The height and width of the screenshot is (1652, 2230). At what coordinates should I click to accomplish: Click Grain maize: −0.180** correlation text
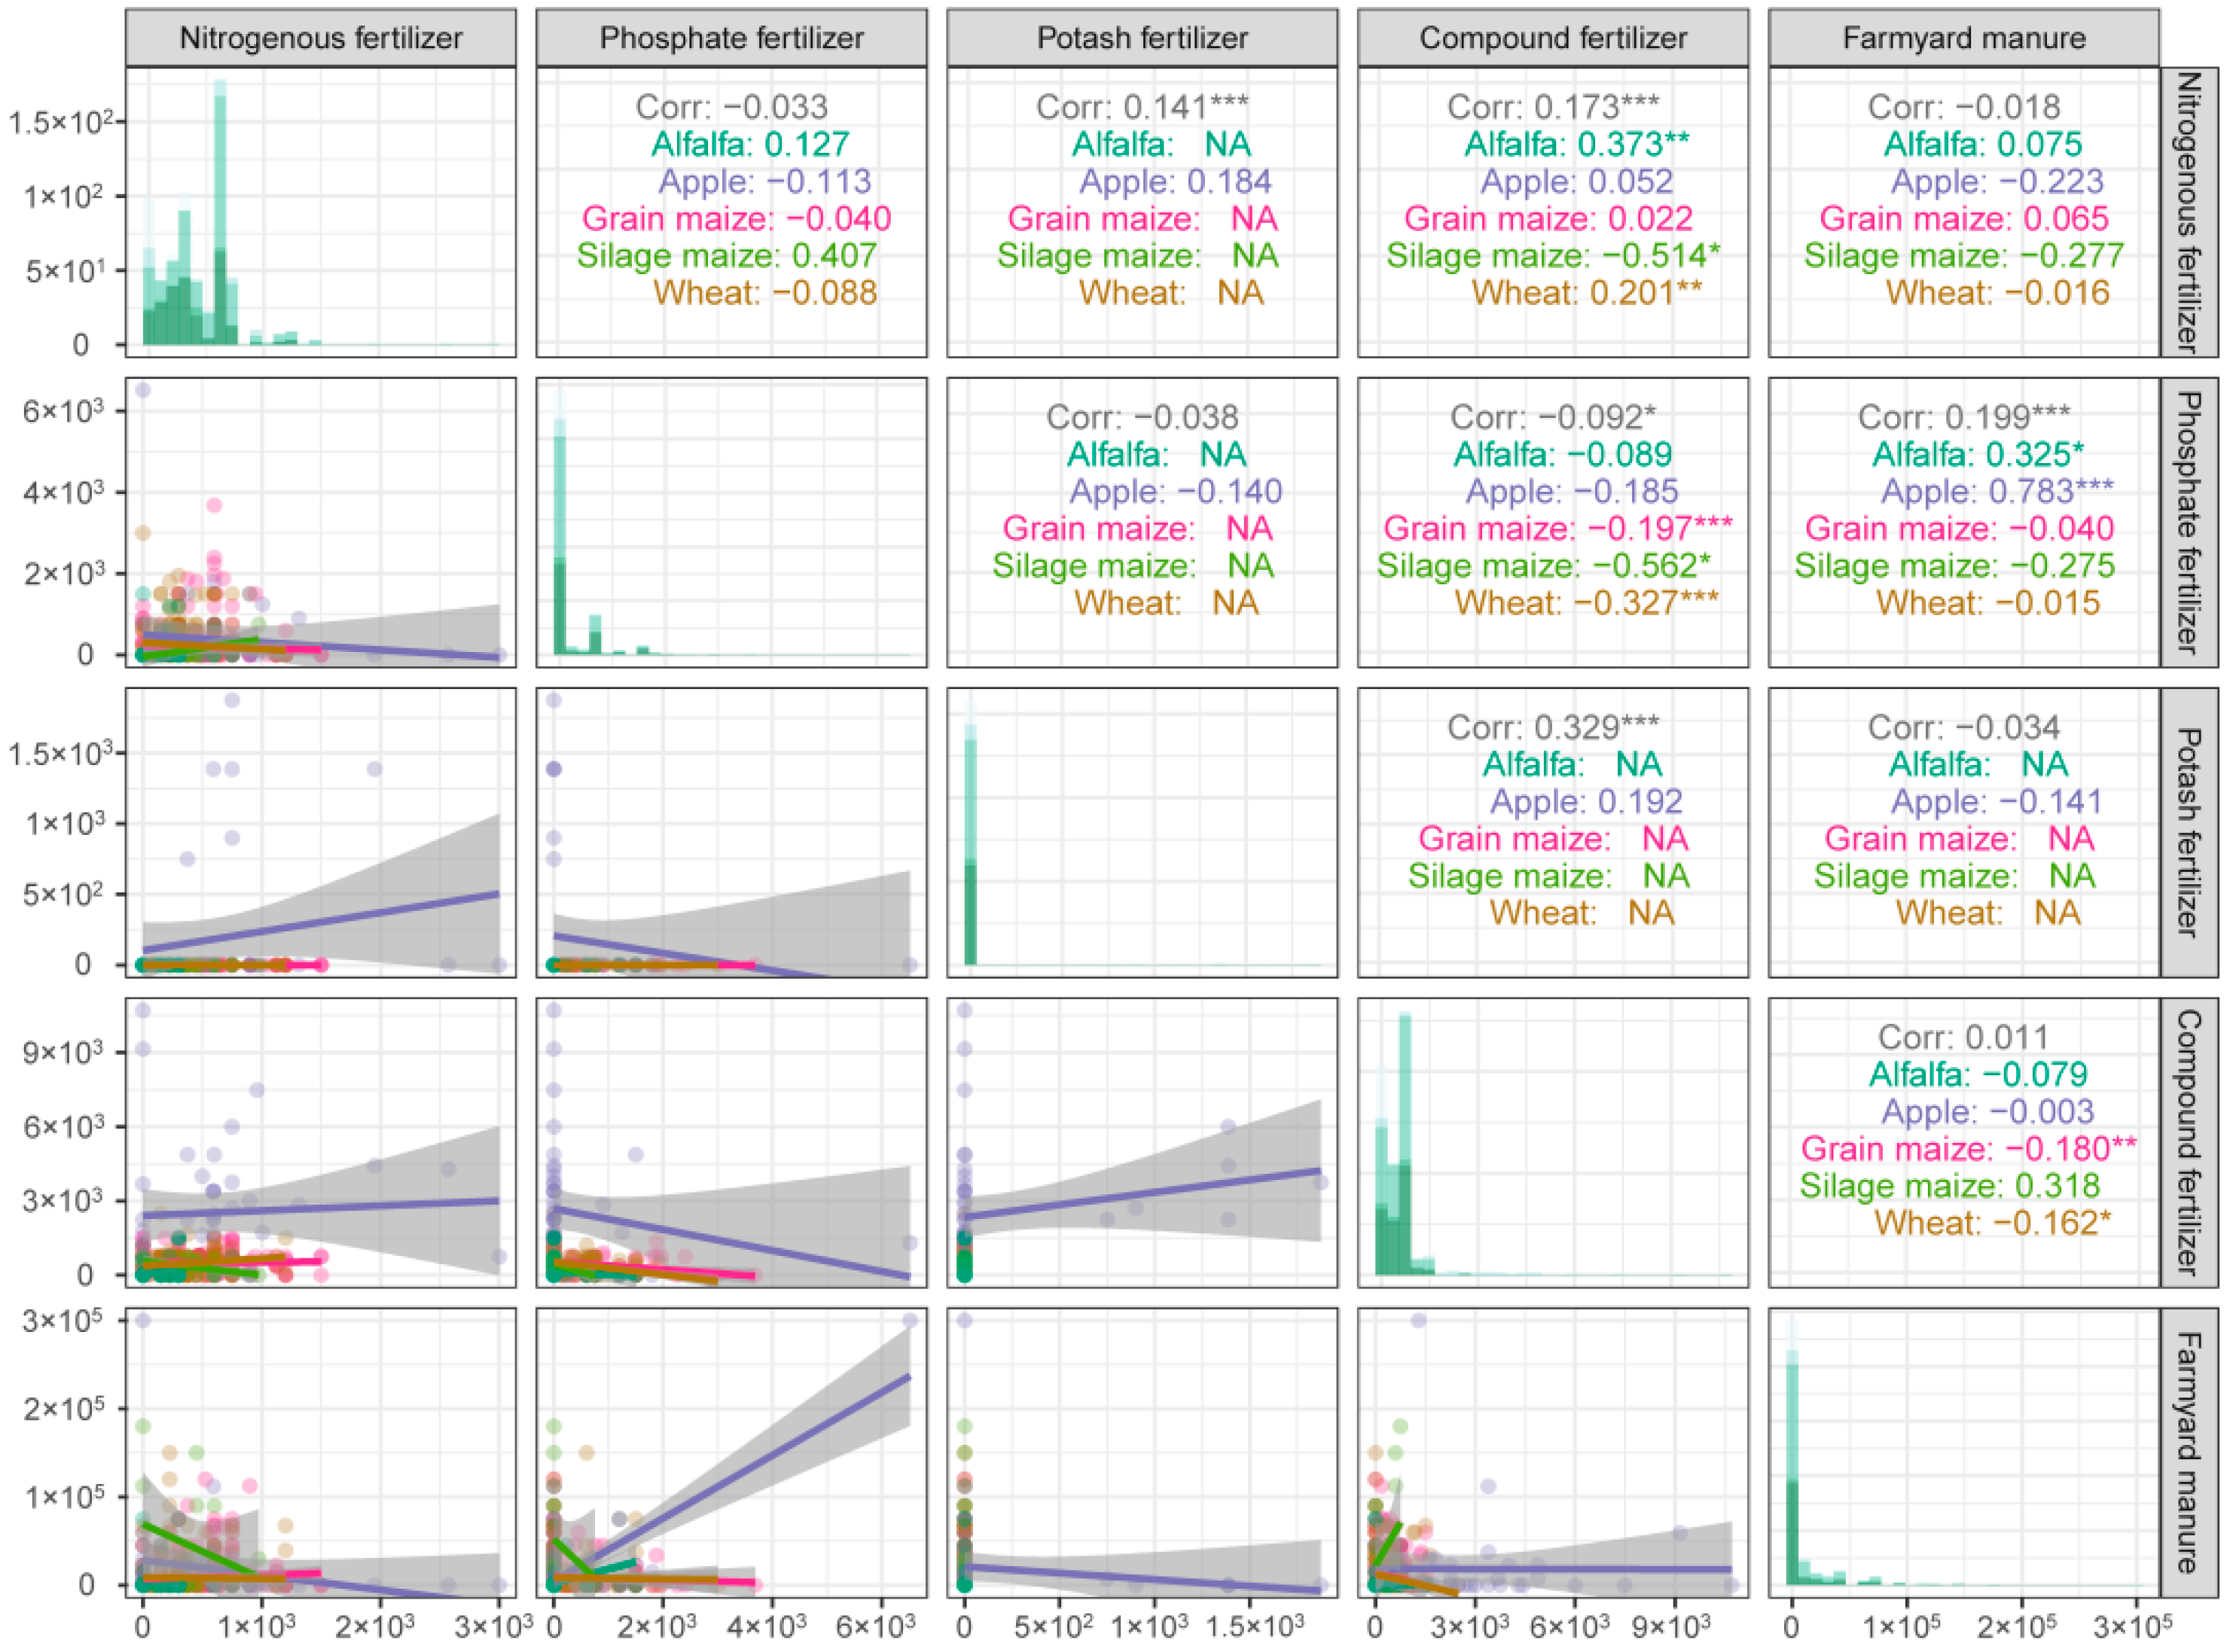1967,1148
